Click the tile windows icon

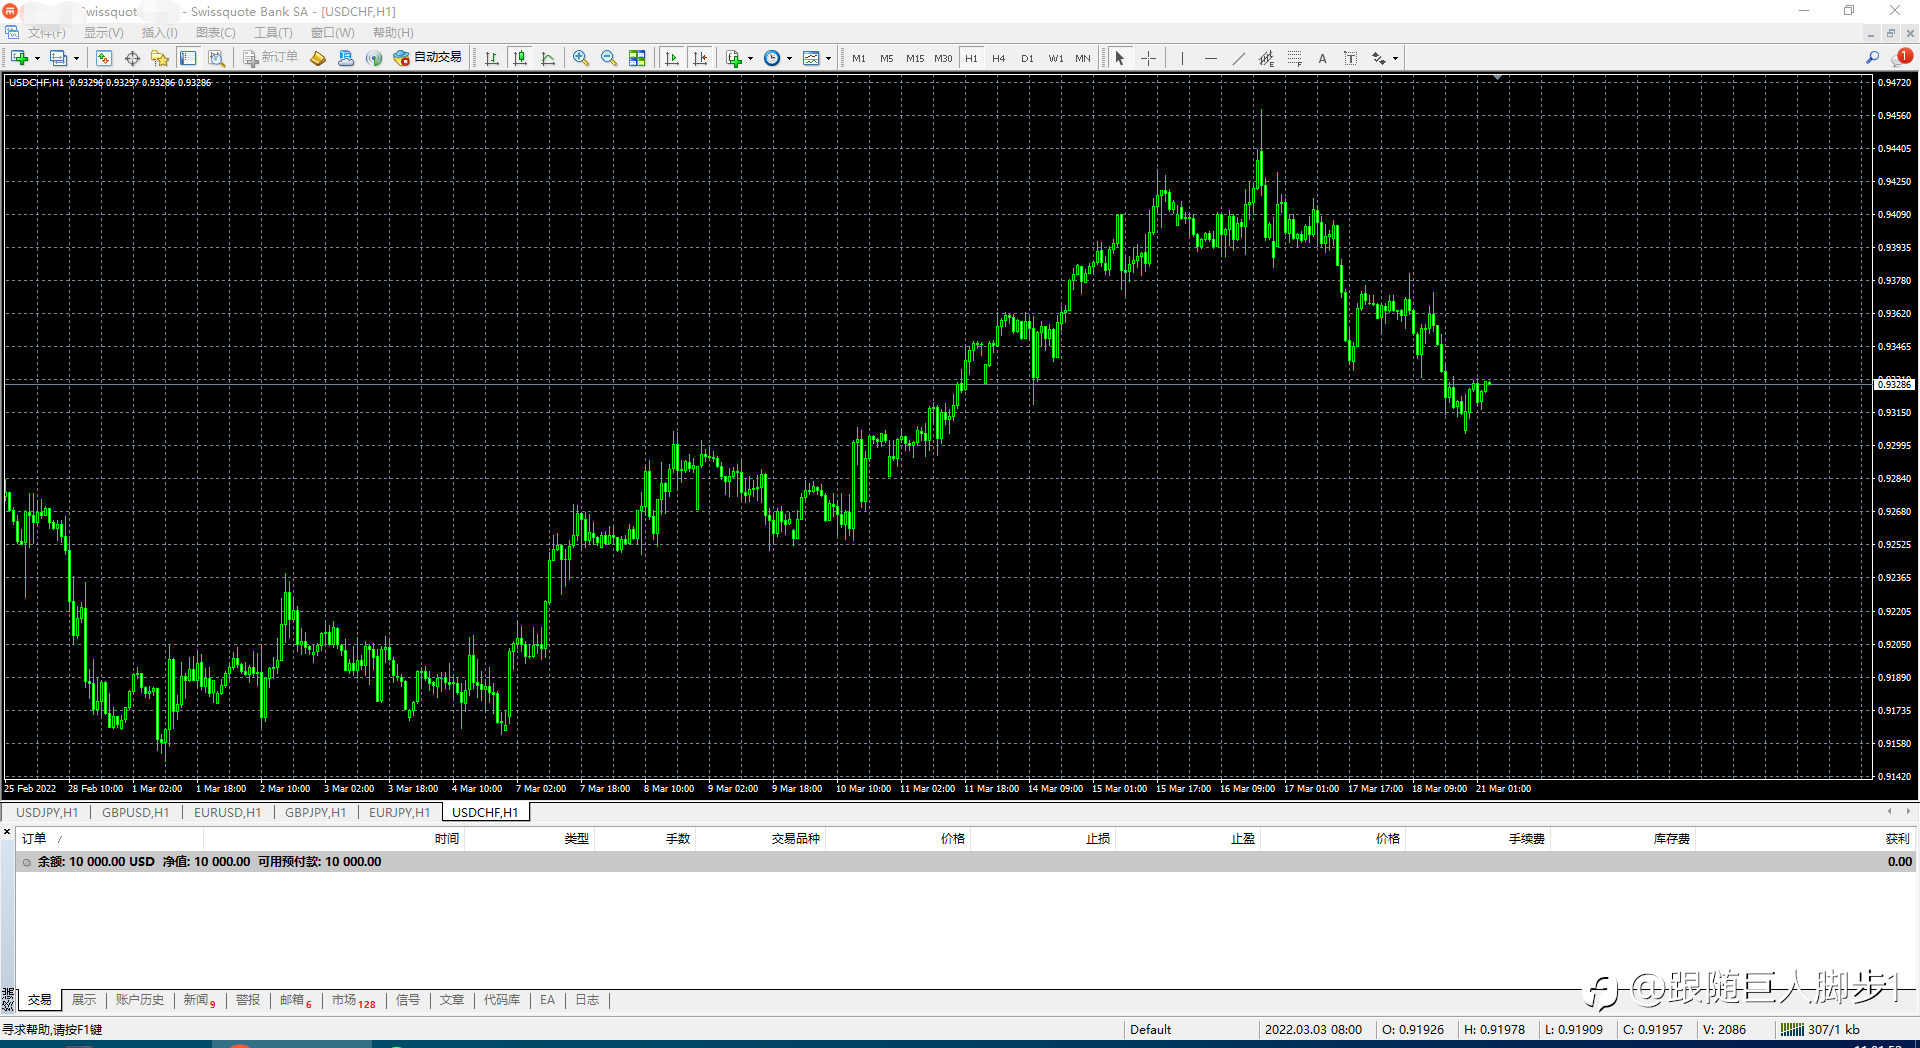pos(637,58)
